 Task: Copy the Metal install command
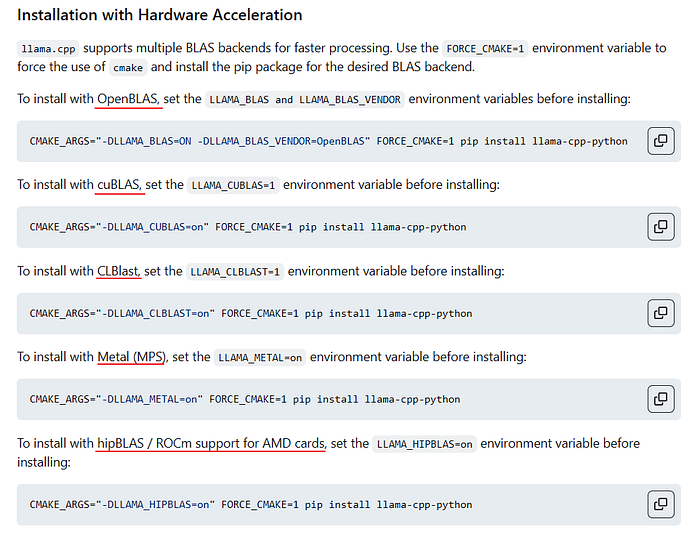click(661, 399)
